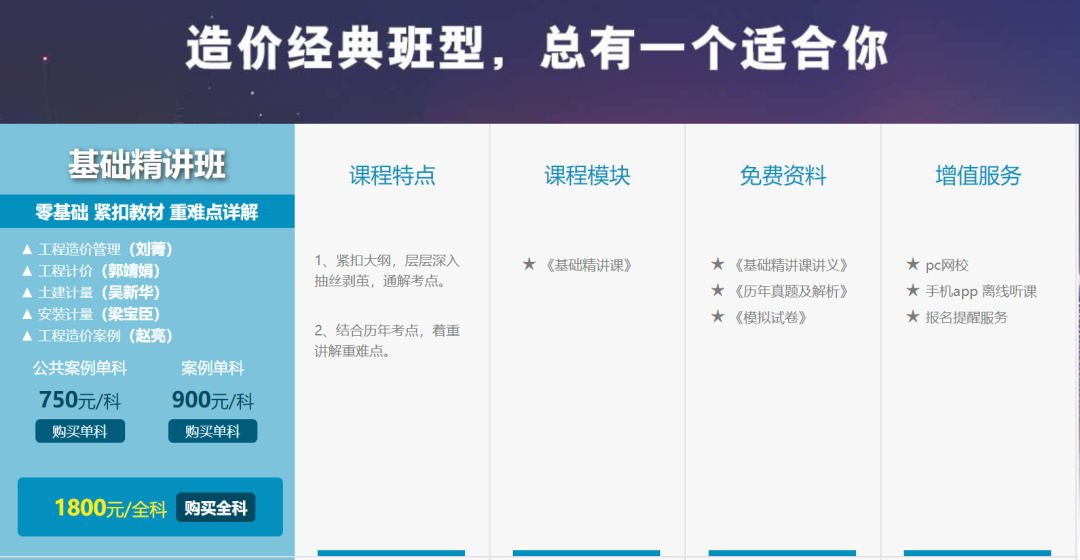Click the 《历年真题及解析》 item
The height and width of the screenshot is (560, 1080).
[x=791, y=291]
